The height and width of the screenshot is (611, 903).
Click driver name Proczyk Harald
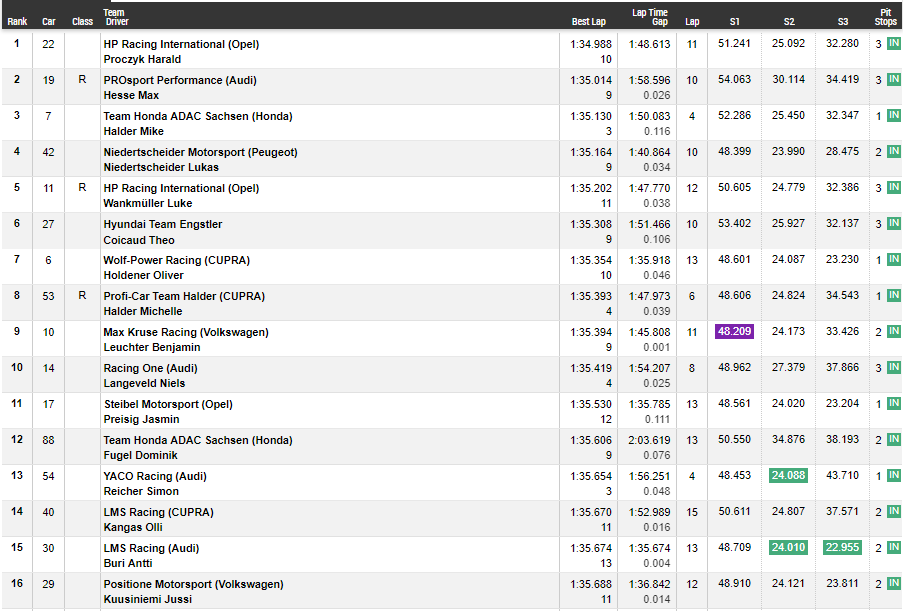(x=142, y=59)
